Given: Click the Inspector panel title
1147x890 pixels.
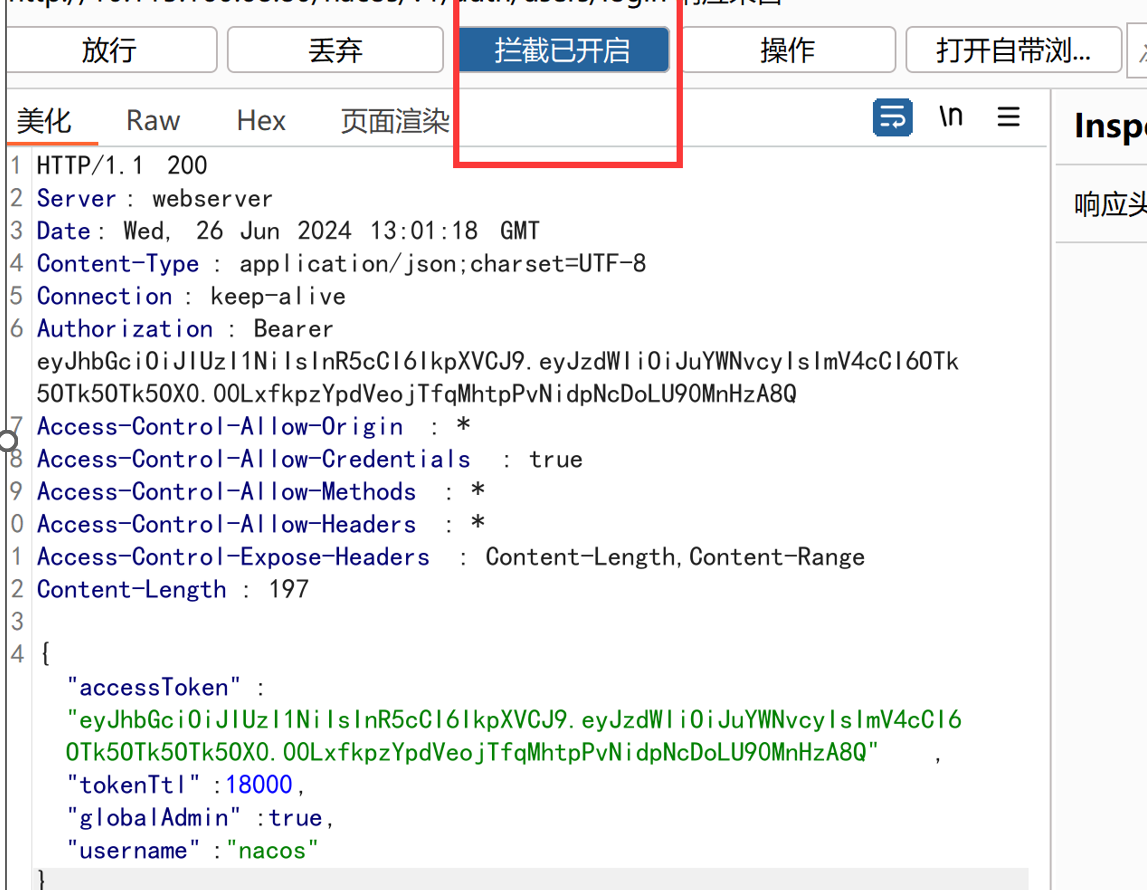Looking at the screenshot, I should [1110, 126].
